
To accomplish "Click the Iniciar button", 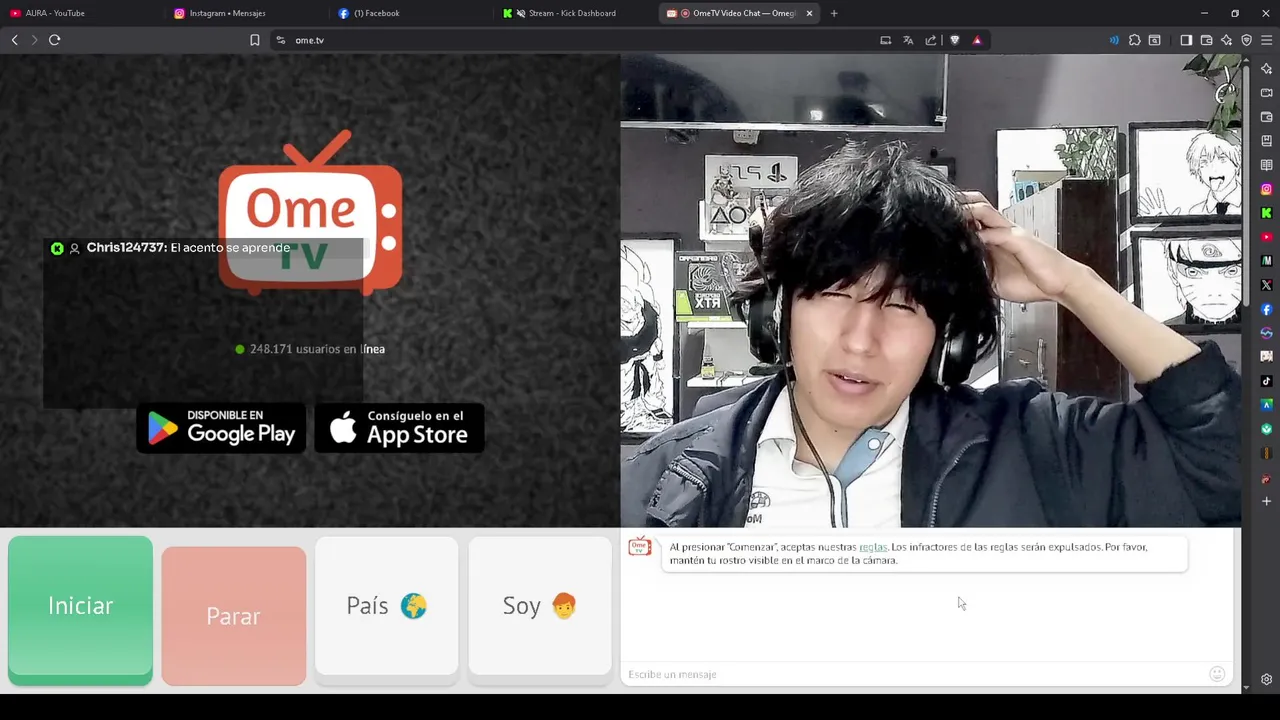I will tap(80, 610).
